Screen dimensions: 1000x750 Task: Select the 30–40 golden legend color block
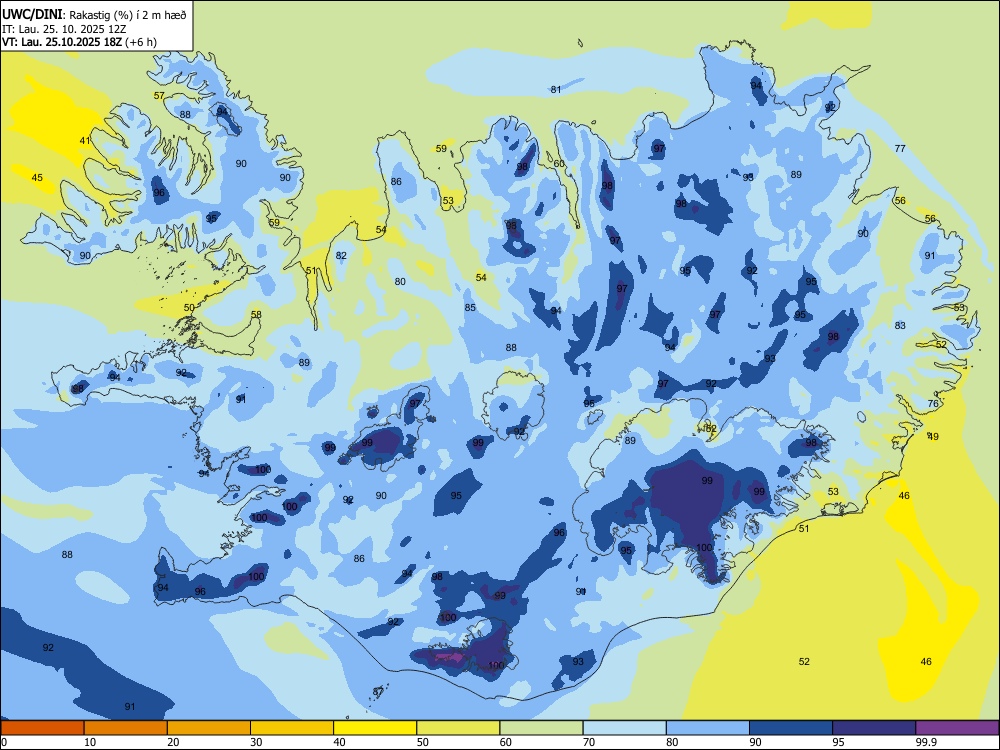tap(292, 728)
